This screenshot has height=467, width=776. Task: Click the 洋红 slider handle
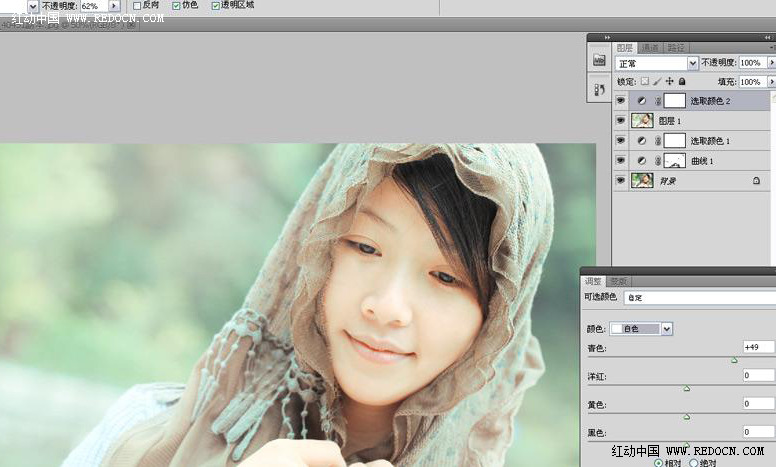point(687,389)
